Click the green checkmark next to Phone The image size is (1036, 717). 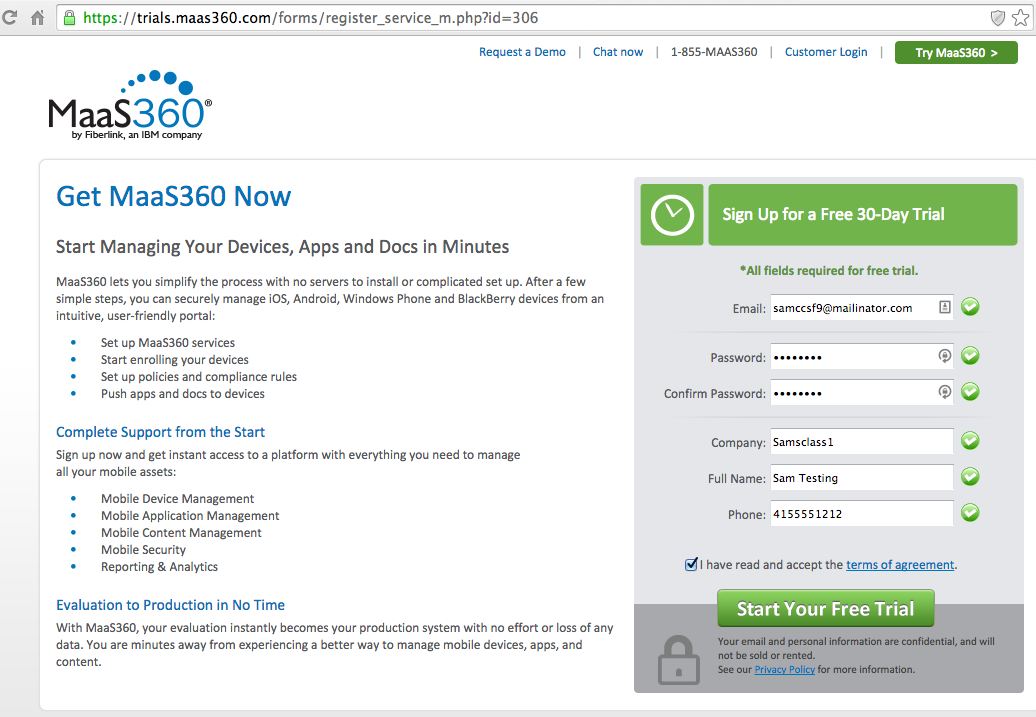tap(970, 513)
